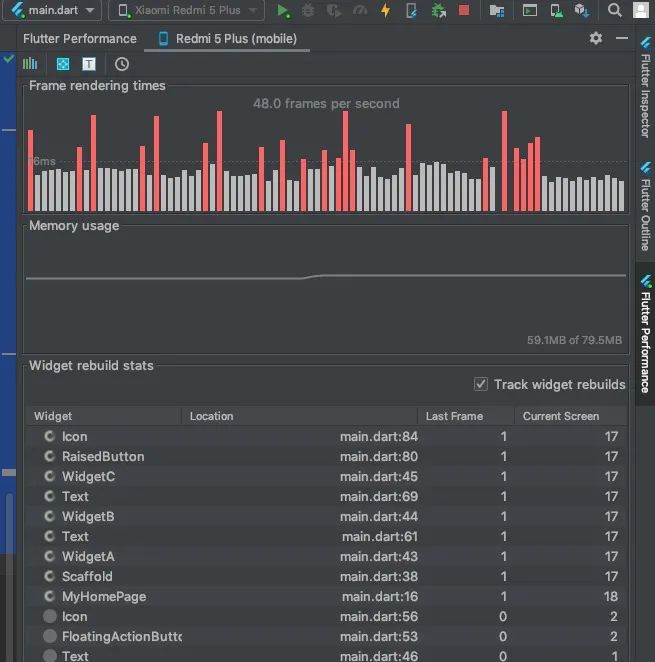Toggle the repaint rainbow icon
This screenshot has width=655, height=662.
62,64
